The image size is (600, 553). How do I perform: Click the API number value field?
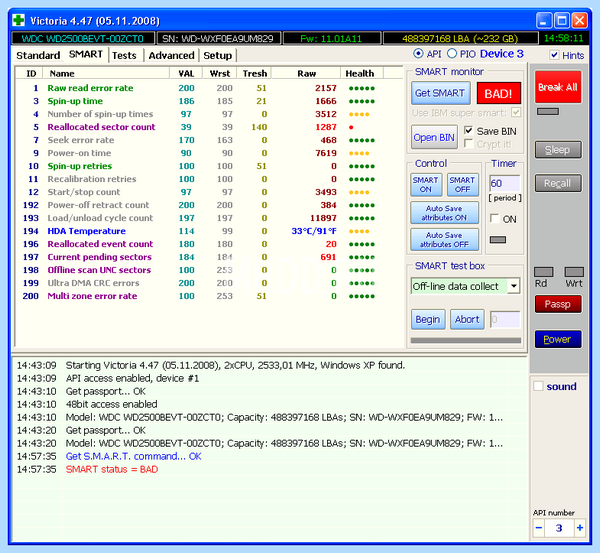[x=559, y=528]
